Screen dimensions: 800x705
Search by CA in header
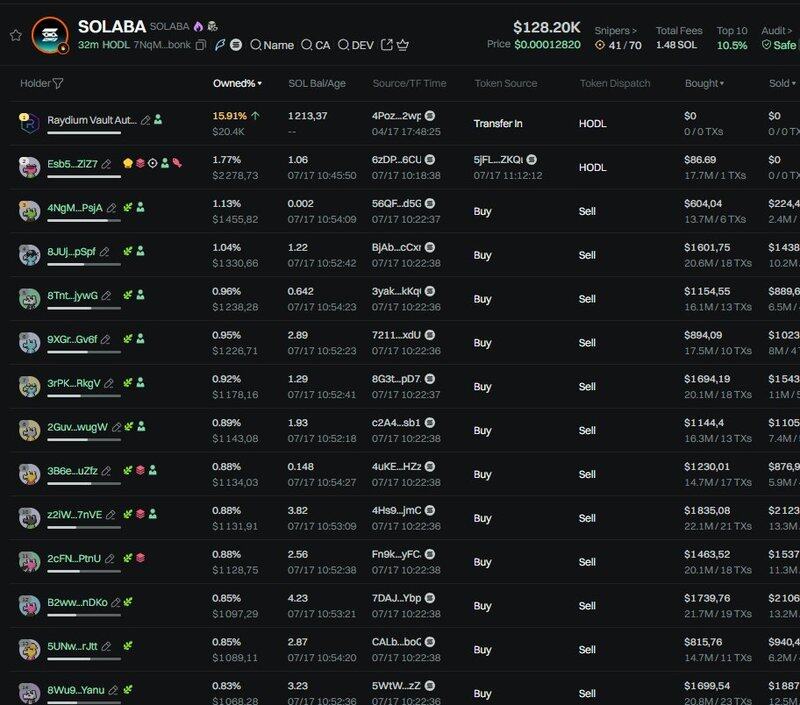316,45
